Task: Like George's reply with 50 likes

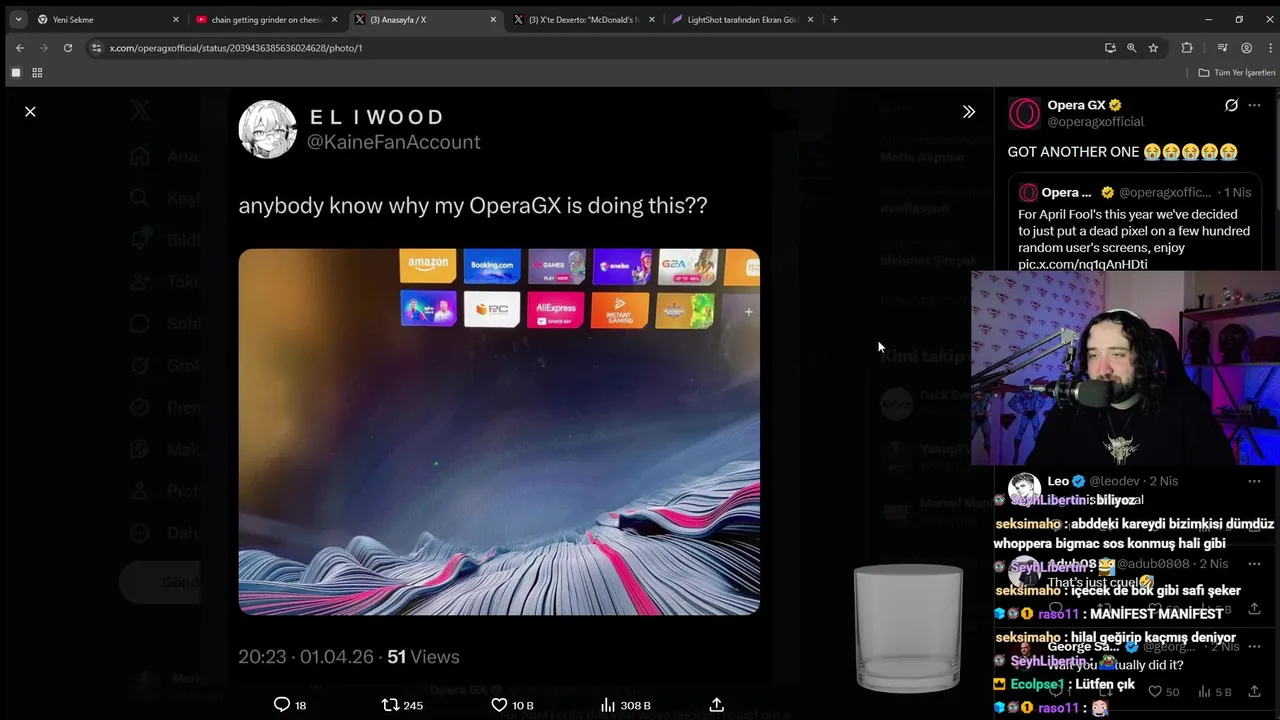Action: 1163,691
